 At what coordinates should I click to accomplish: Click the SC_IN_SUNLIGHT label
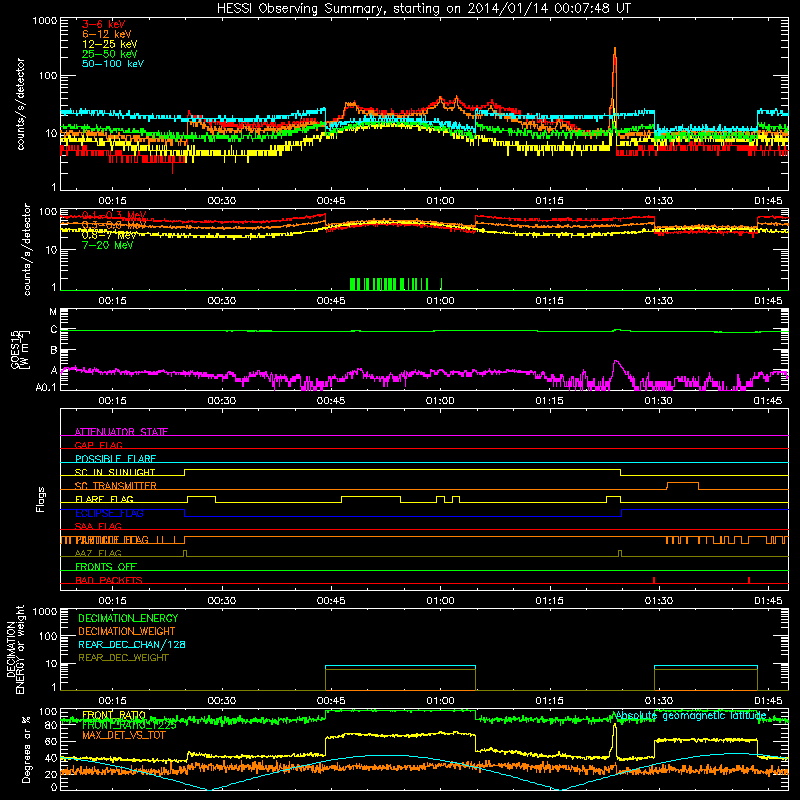click(115, 472)
